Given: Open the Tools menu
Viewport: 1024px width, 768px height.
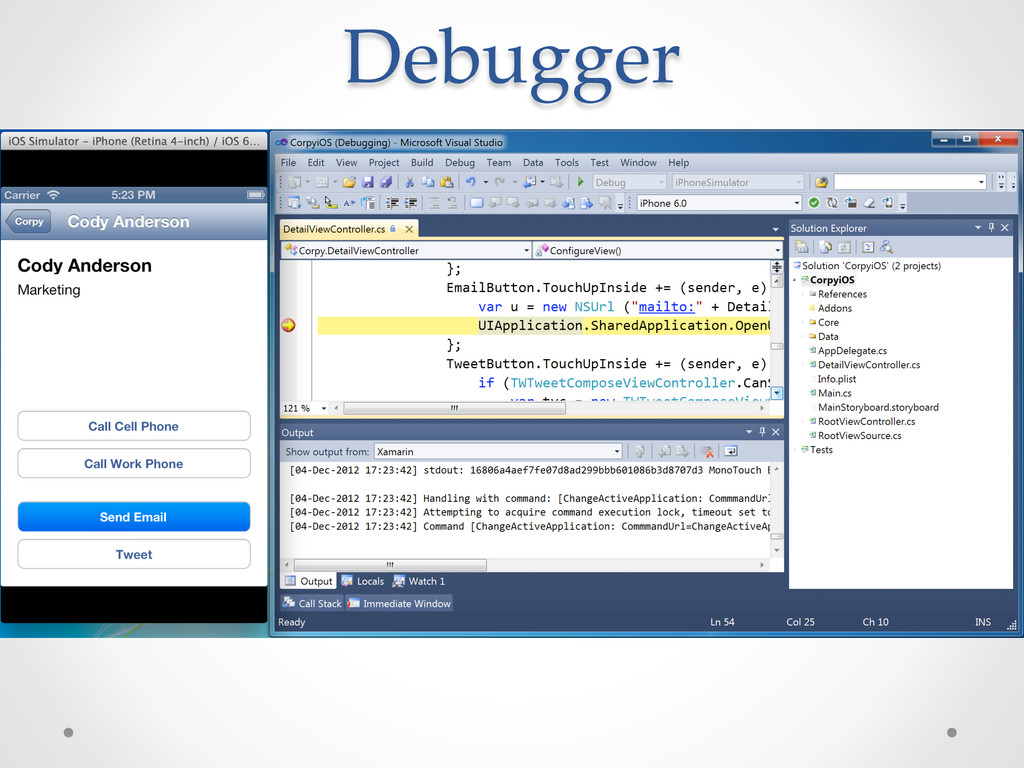Looking at the screenshot, I should [x=566, y=163].
